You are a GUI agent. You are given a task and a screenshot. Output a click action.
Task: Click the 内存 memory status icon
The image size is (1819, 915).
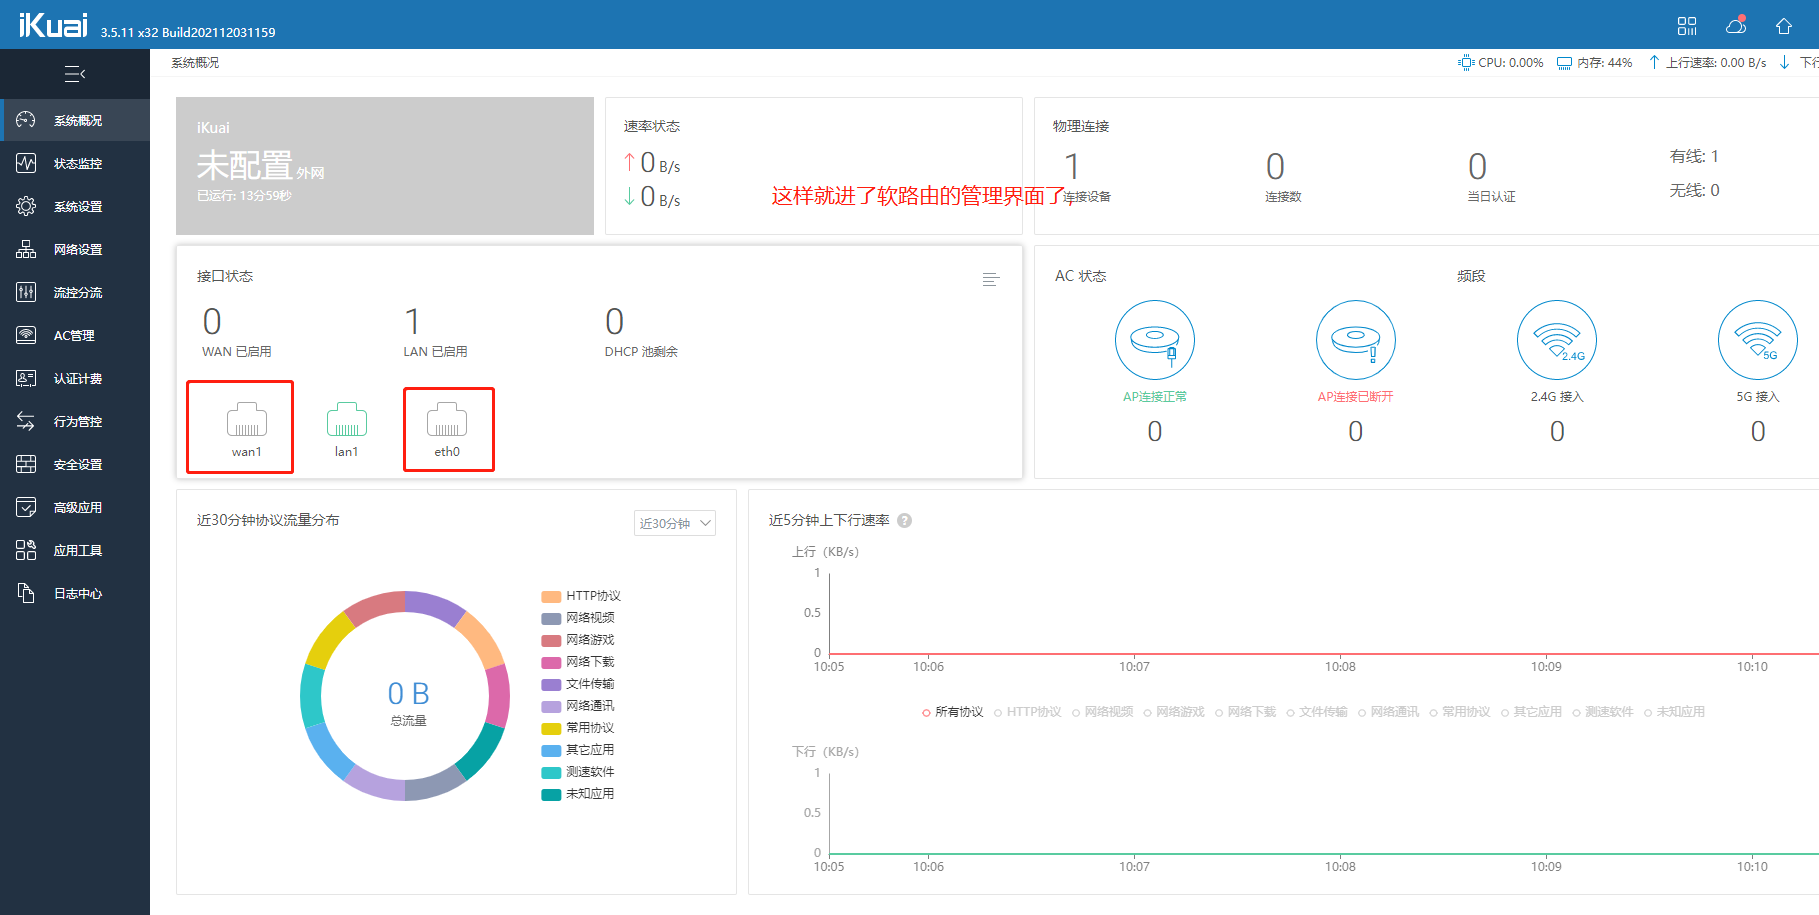tap(1564, 63)
